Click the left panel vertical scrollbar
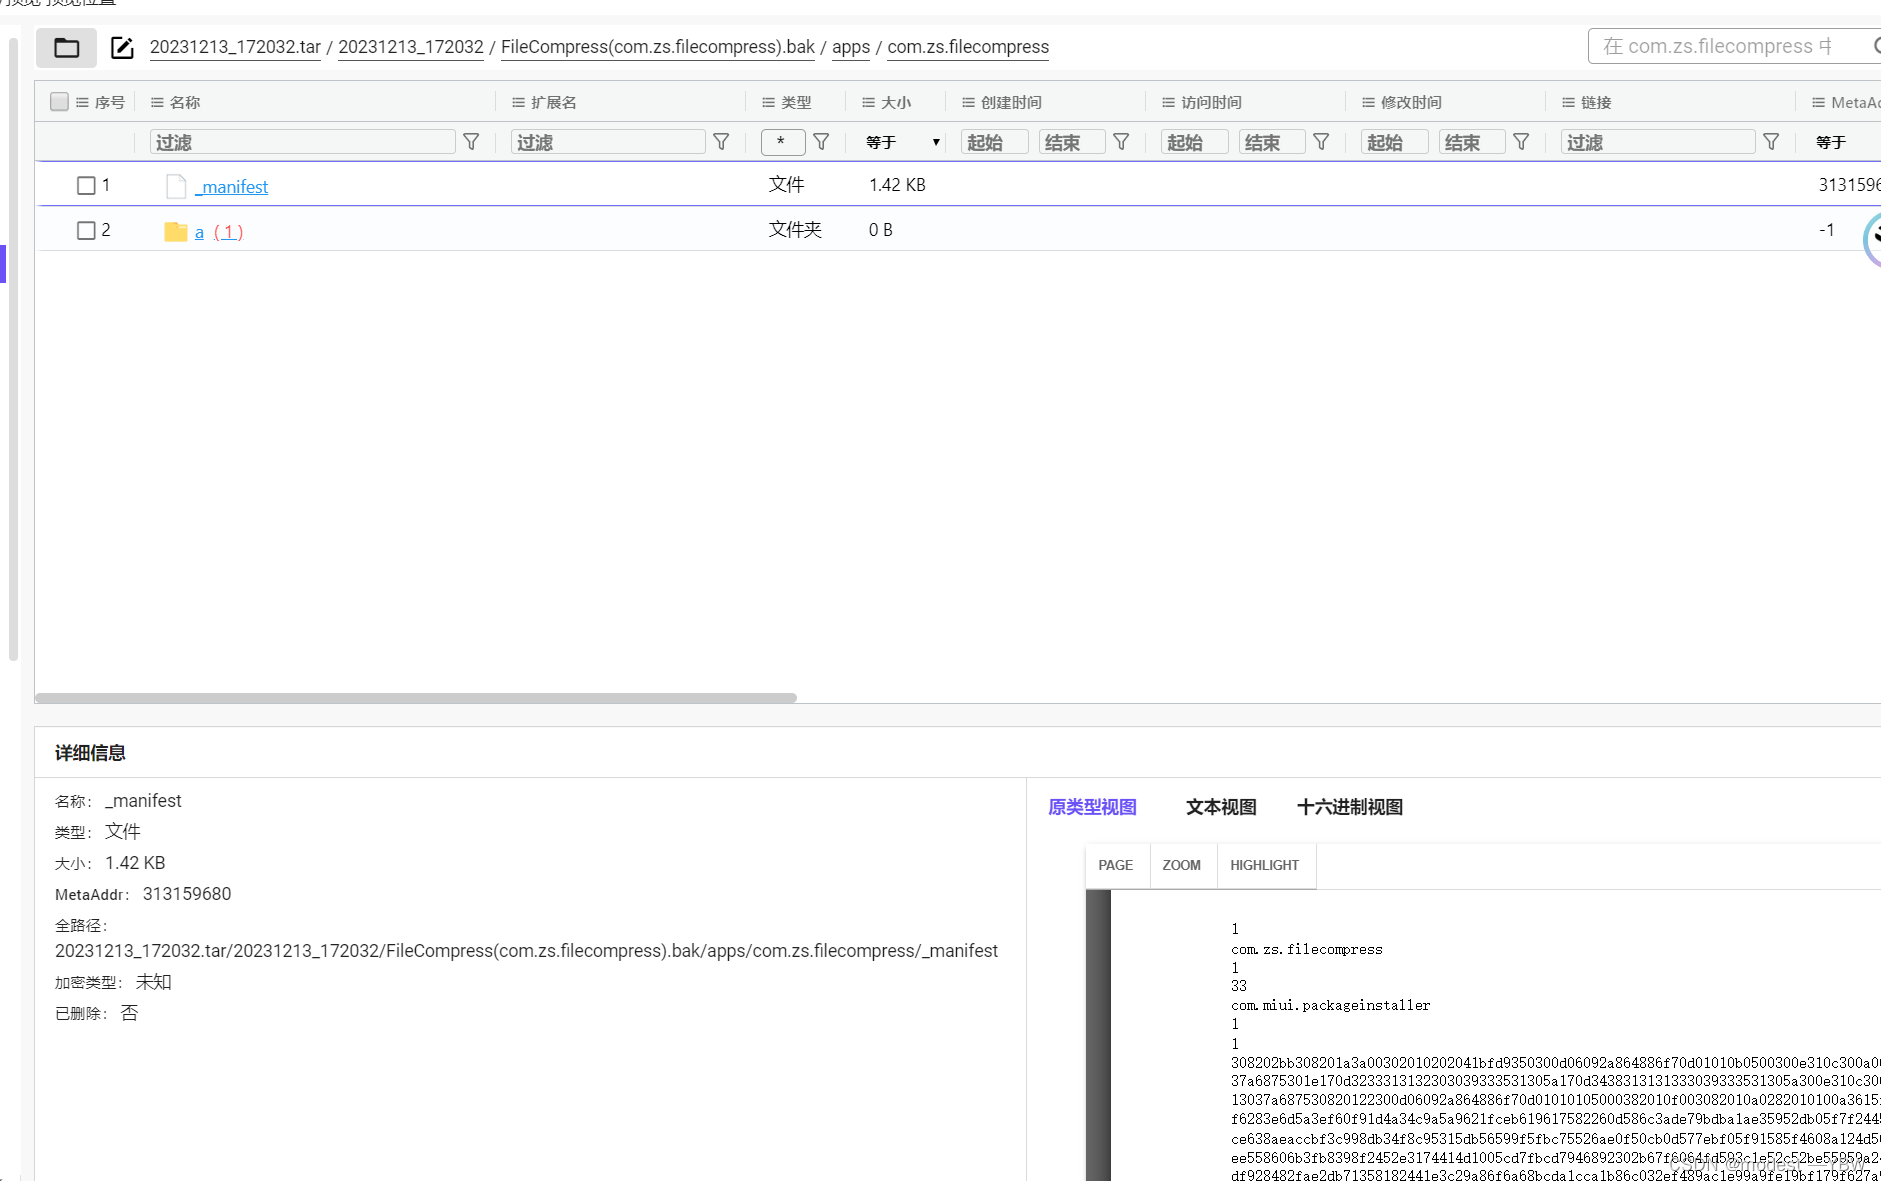1881x1181 pixels. point(13,350)
